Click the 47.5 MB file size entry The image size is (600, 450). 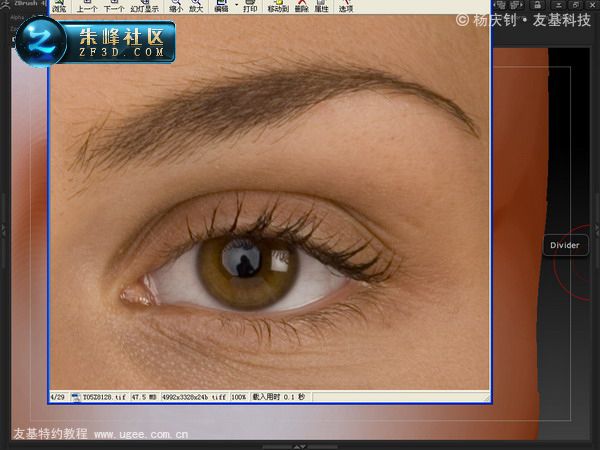144,397
